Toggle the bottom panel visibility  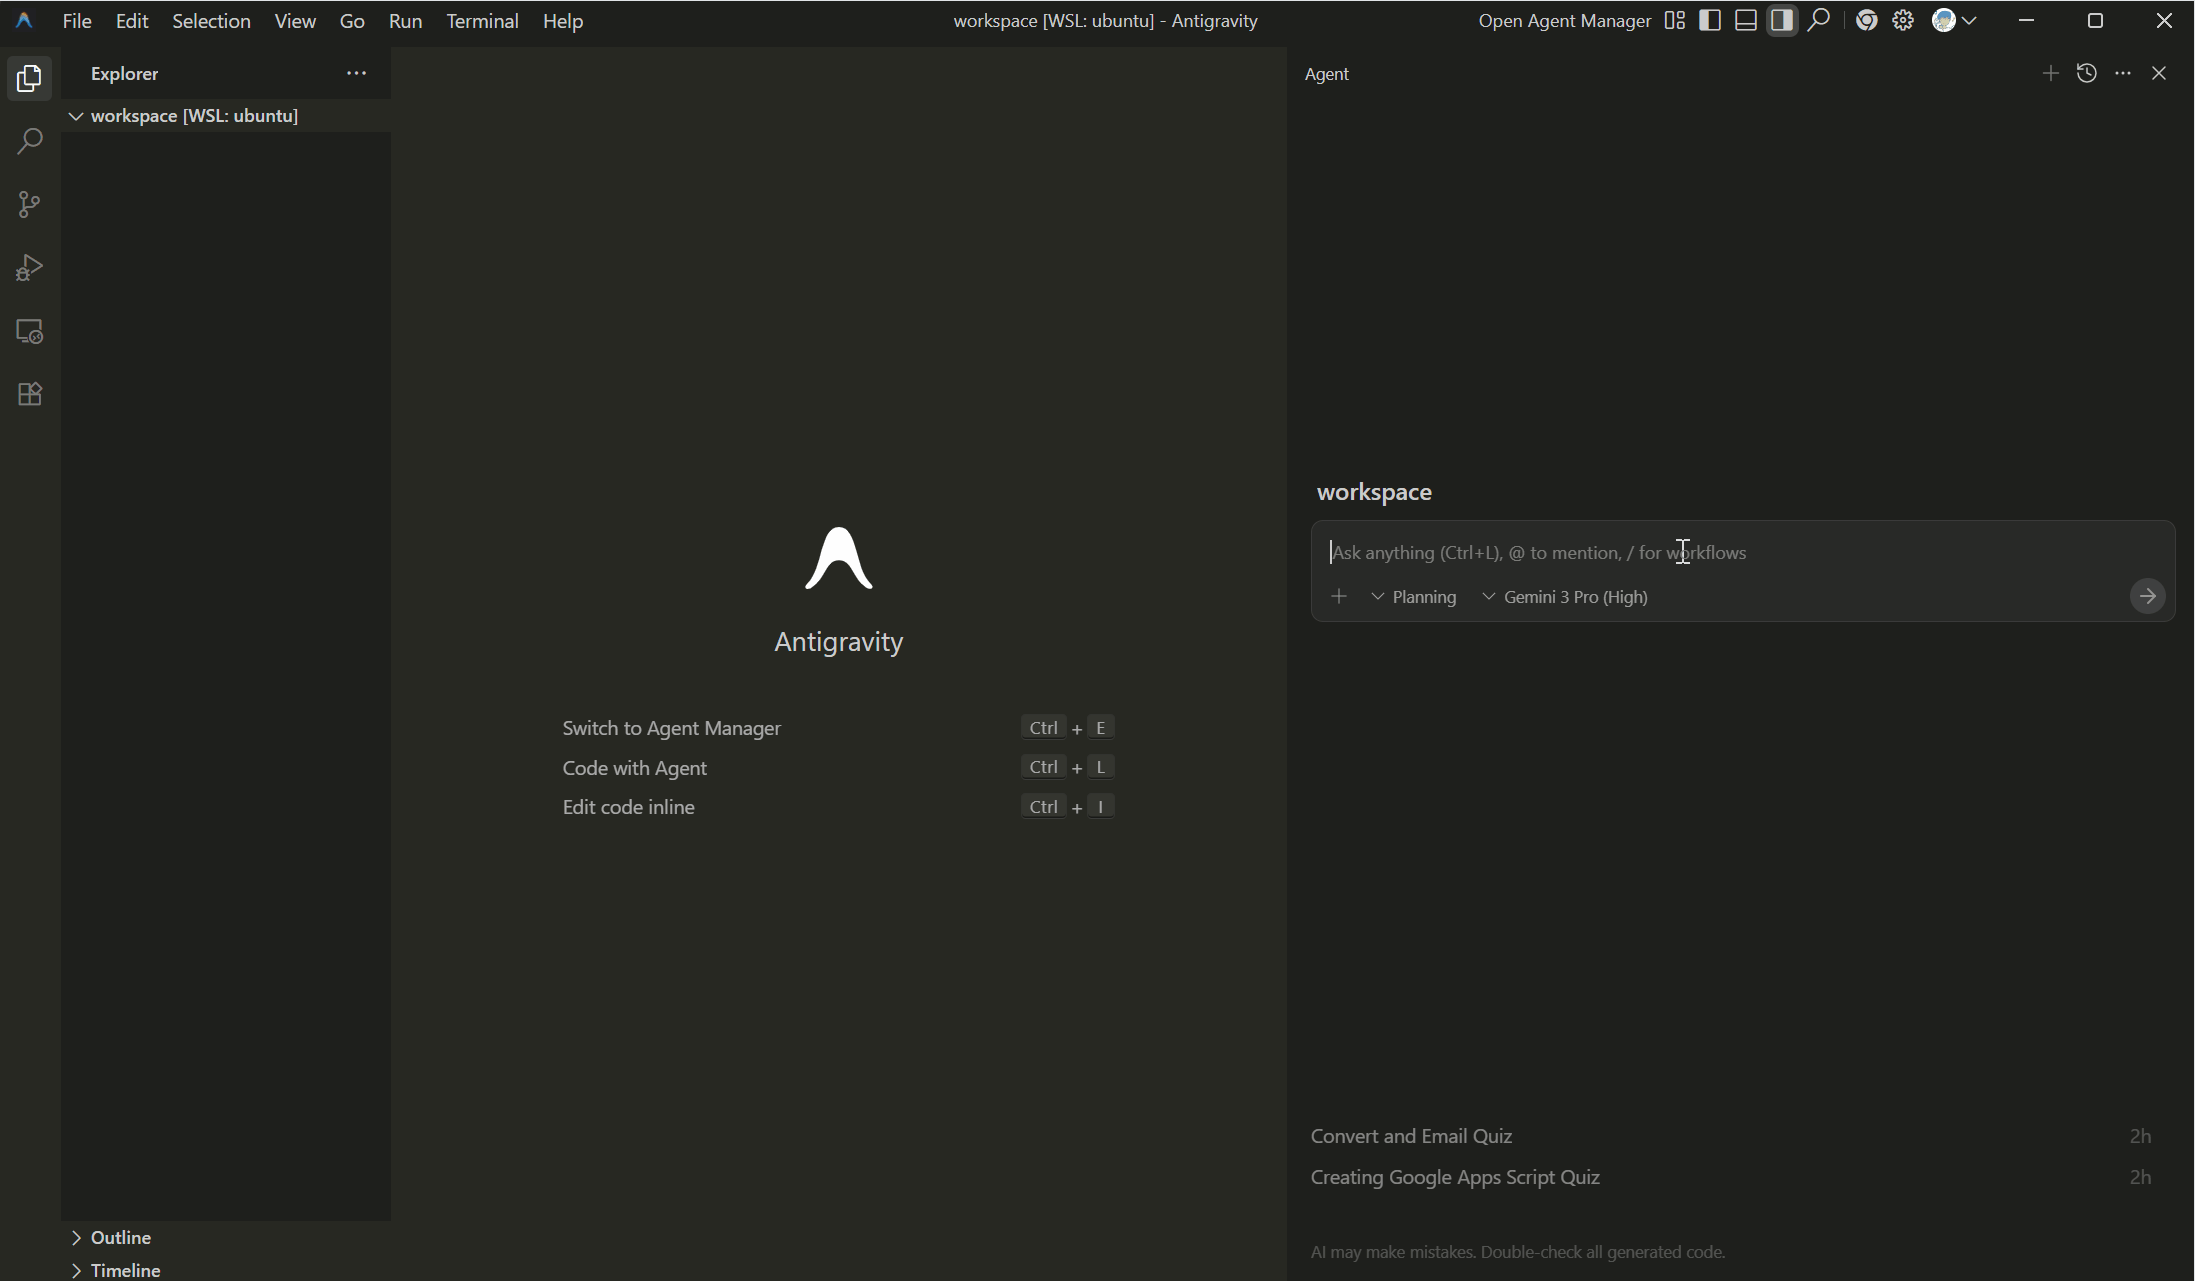coord(1746,21)
